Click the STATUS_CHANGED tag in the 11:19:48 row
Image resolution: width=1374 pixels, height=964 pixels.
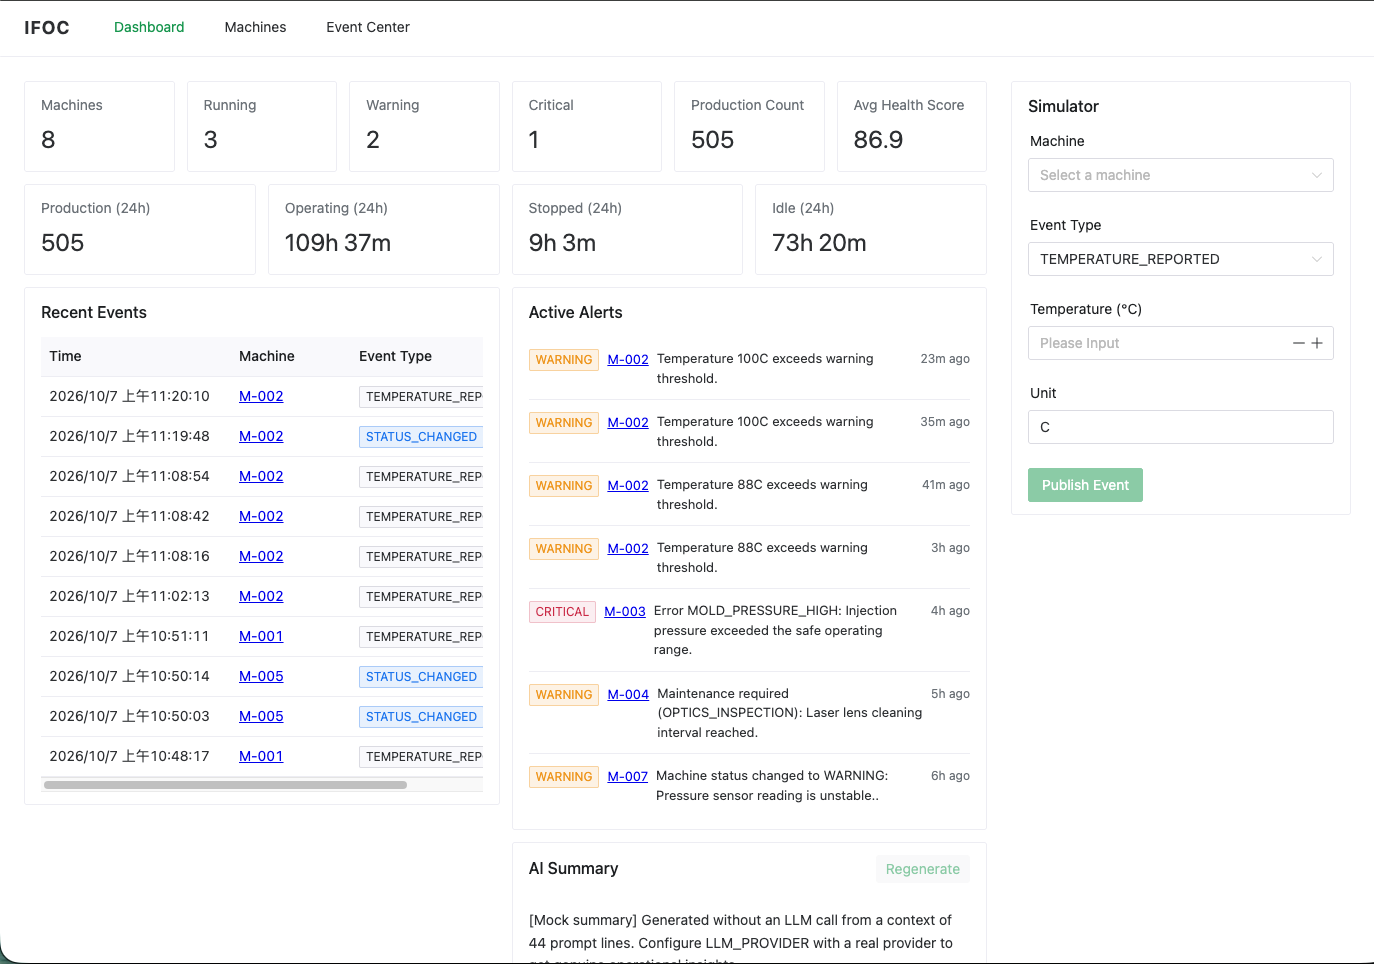tap(421, 437)
